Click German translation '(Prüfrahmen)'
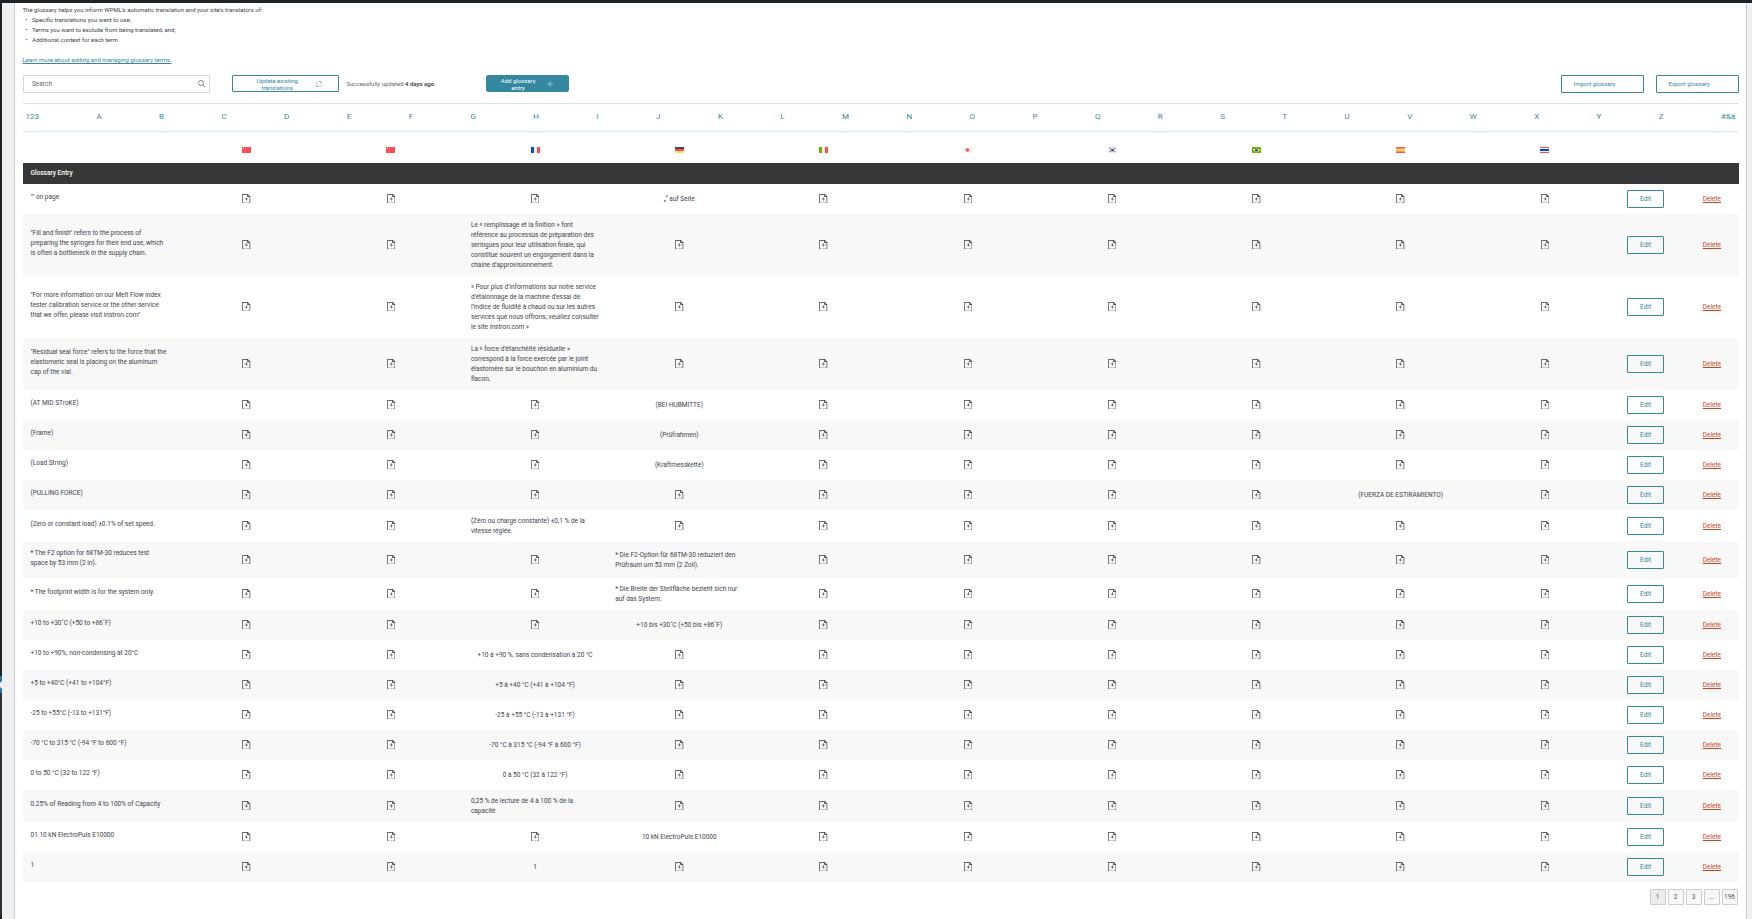The image size is (1752, 919). [x=679, y=435]
